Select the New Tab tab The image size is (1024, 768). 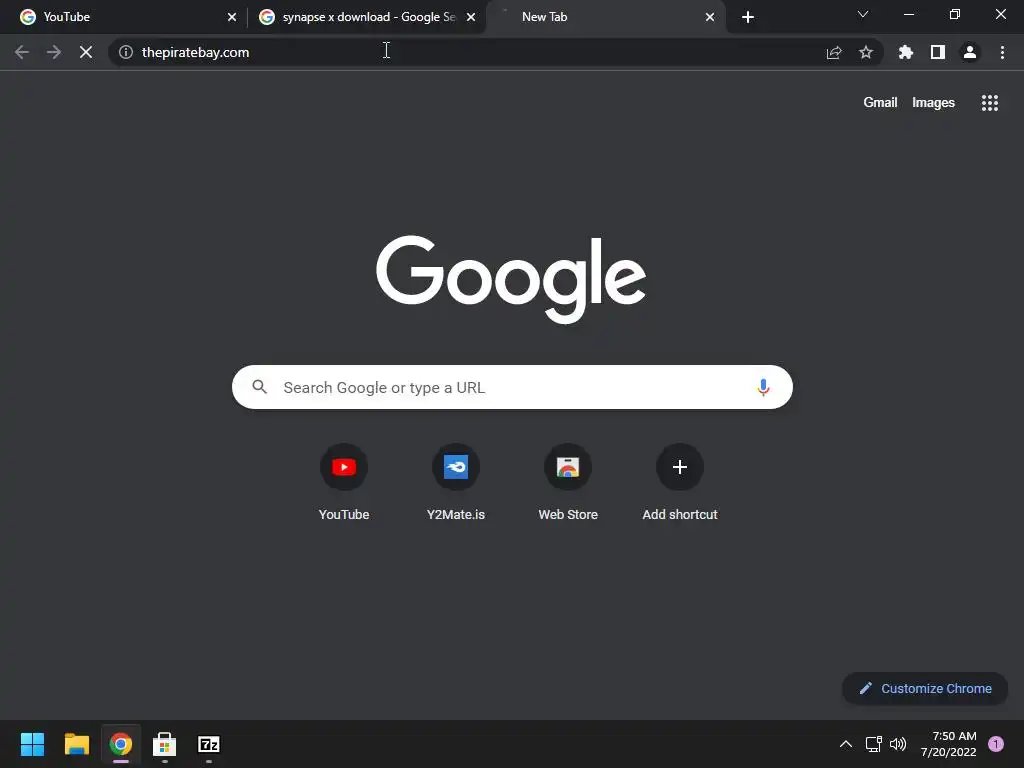[x=605, y=17]
